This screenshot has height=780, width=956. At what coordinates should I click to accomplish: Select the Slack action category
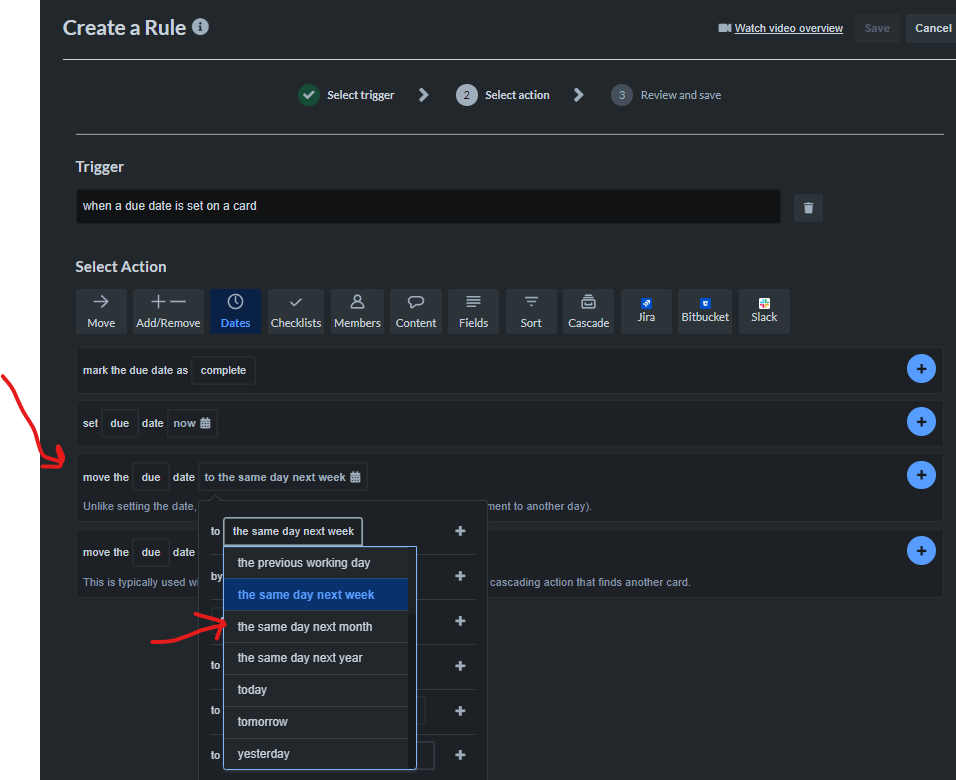coord(764,311)
